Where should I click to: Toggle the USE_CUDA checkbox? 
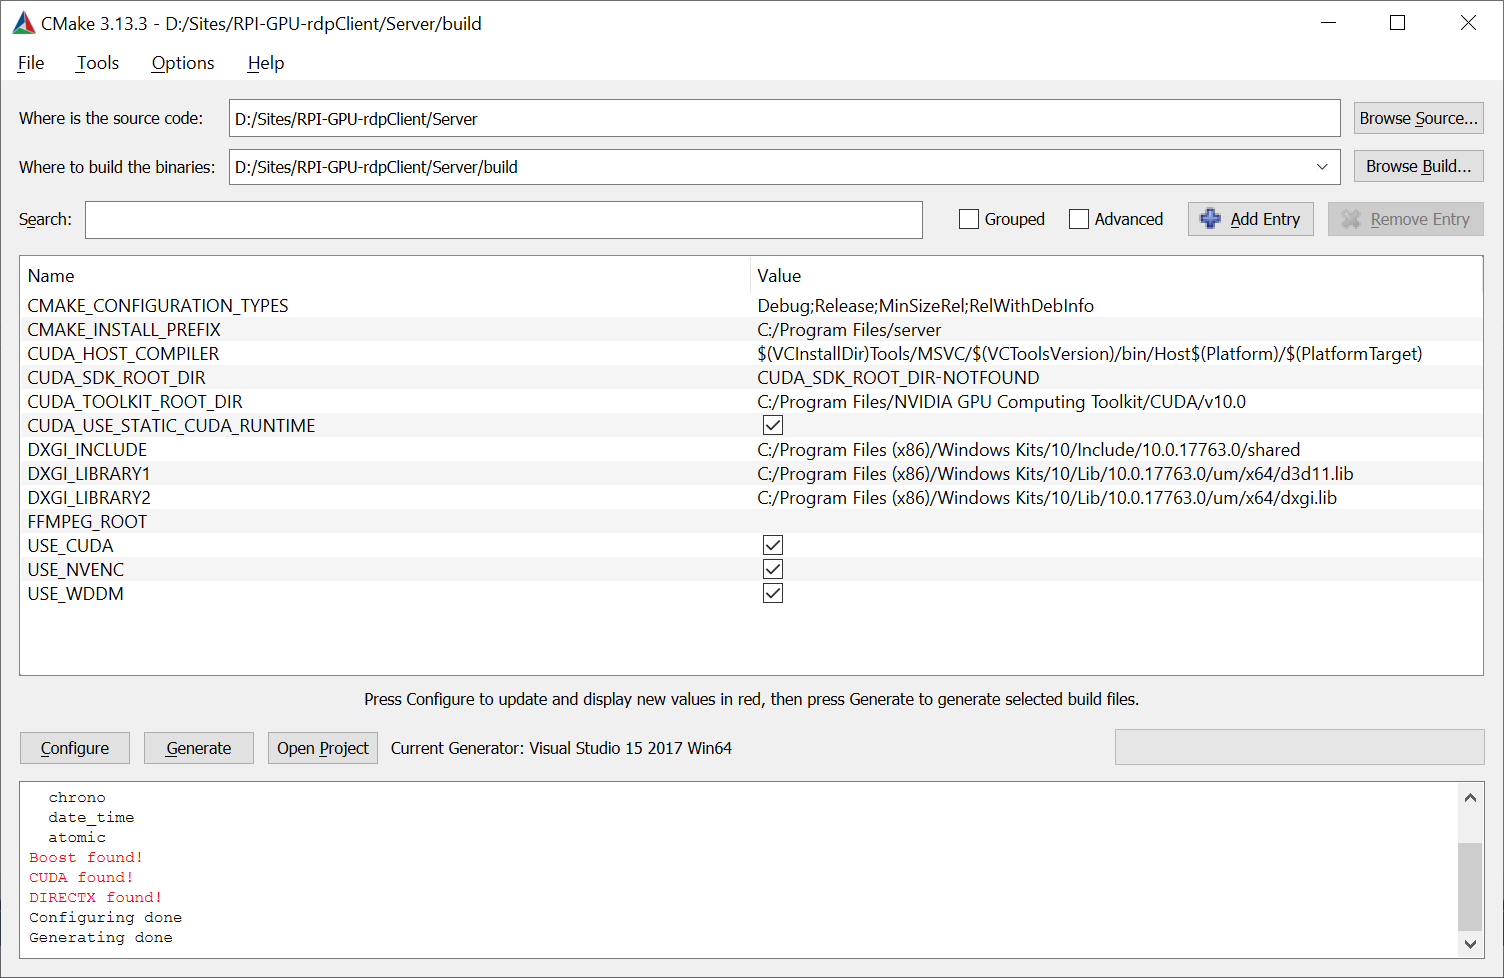(x=773, y=545)
